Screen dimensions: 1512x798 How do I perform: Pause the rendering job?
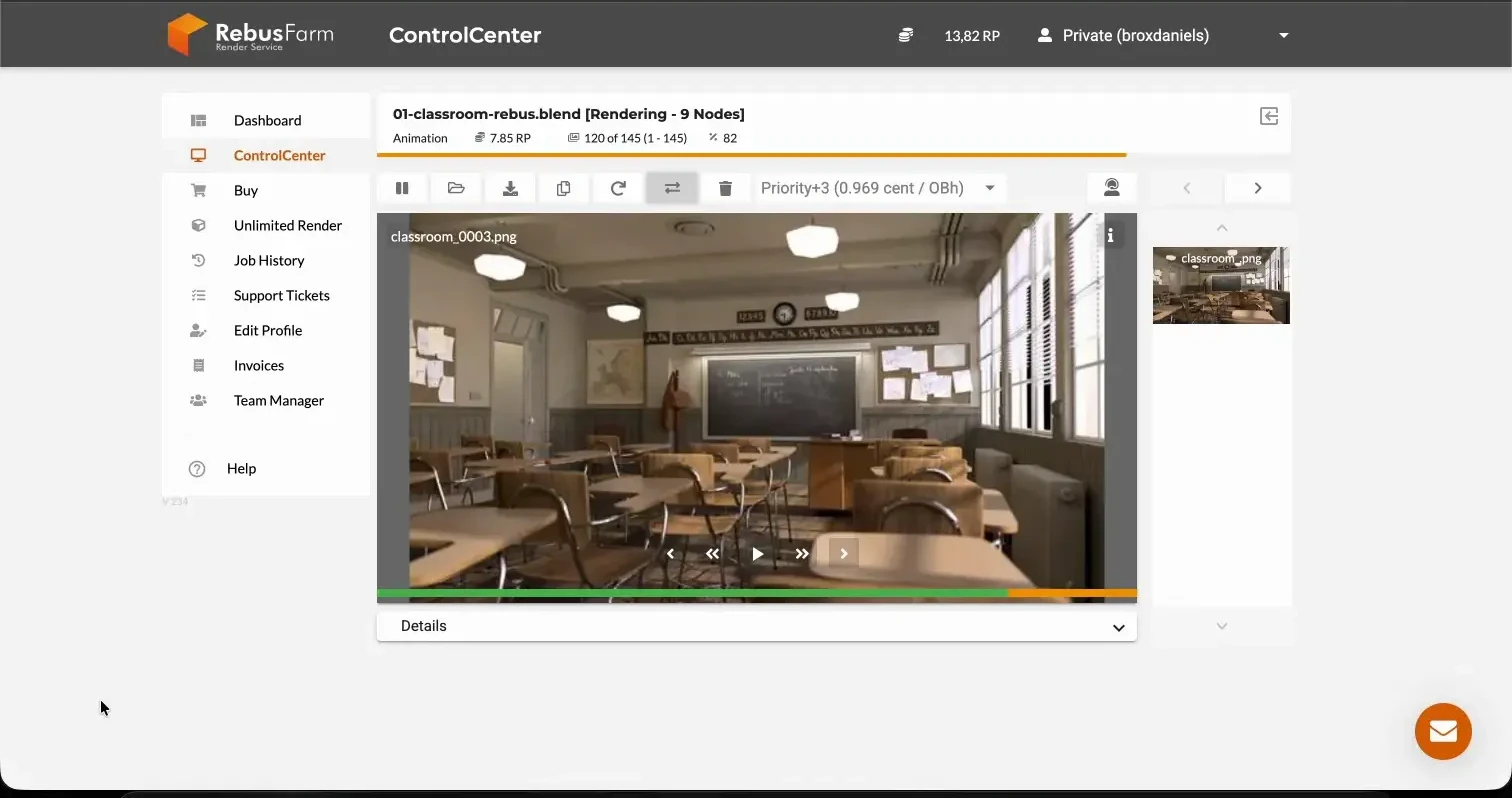point(402,188)
